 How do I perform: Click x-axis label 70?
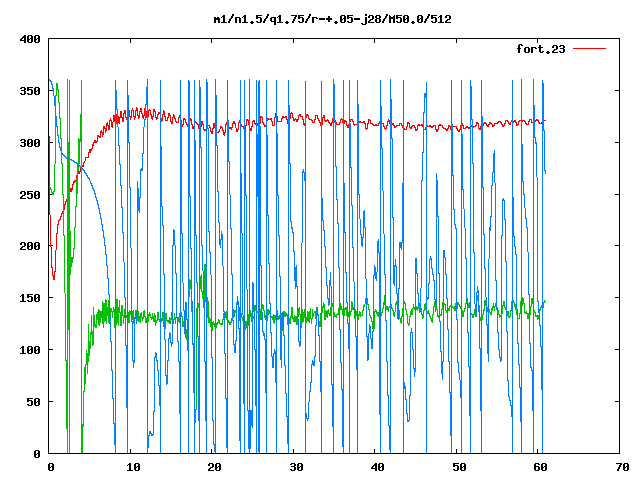point(622,467)
